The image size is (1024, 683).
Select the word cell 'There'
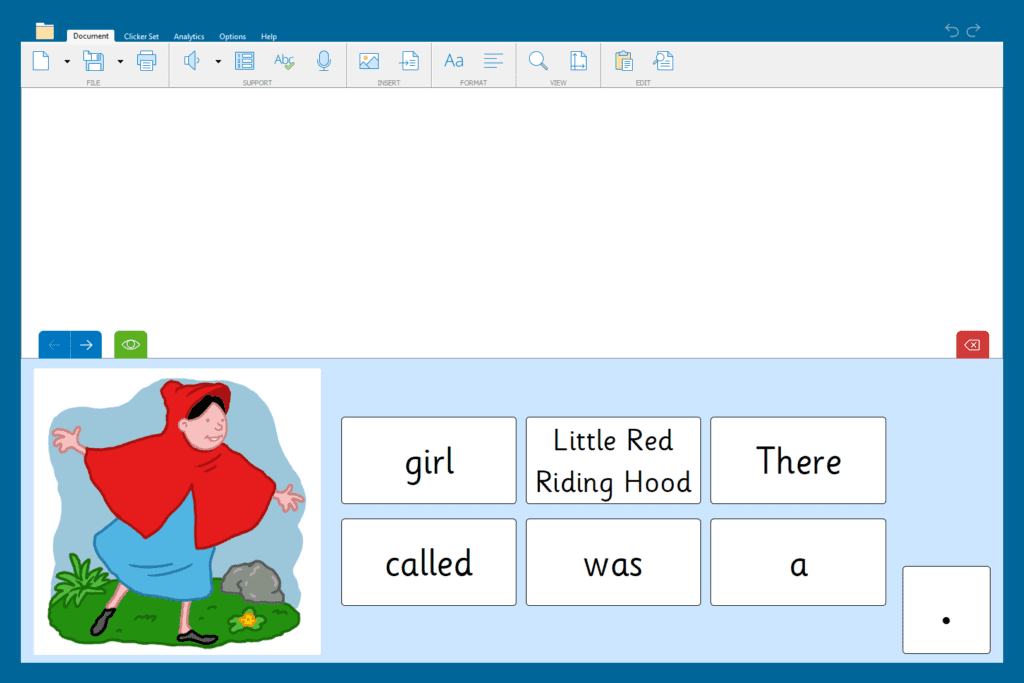[x=798, y=460]
